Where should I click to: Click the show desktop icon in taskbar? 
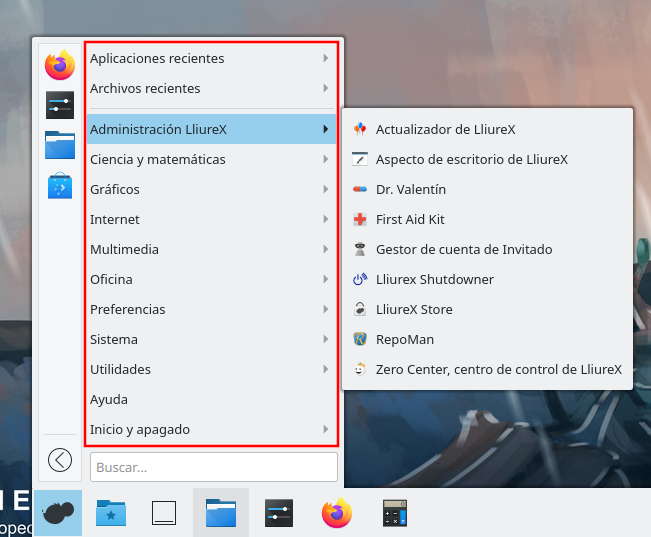click(164, 513)
